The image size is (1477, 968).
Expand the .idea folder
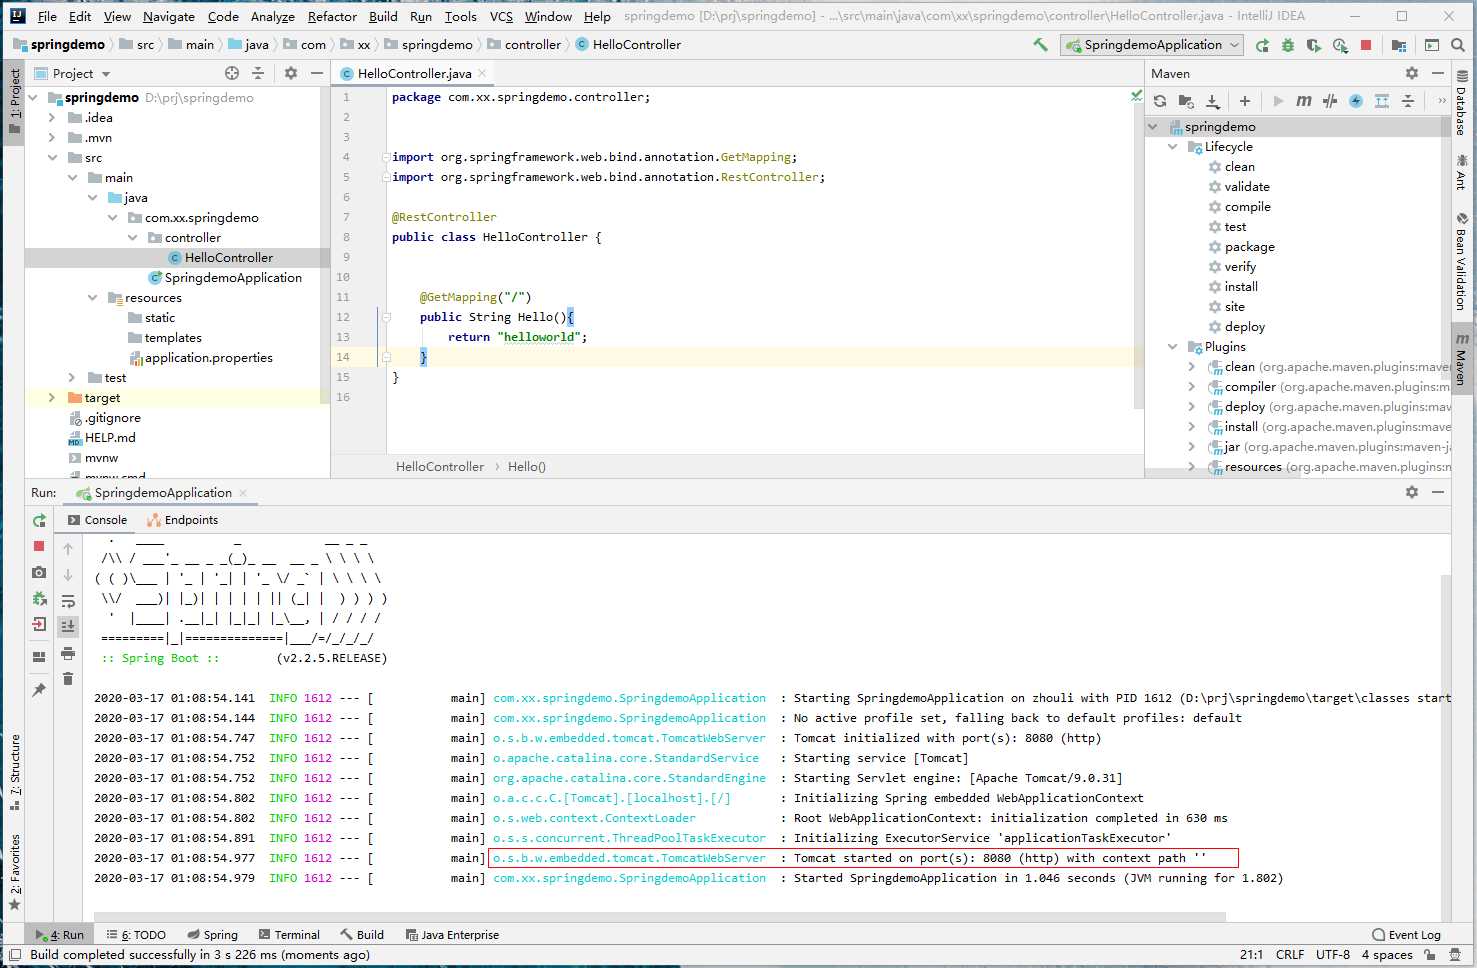(x=52, y=118)
